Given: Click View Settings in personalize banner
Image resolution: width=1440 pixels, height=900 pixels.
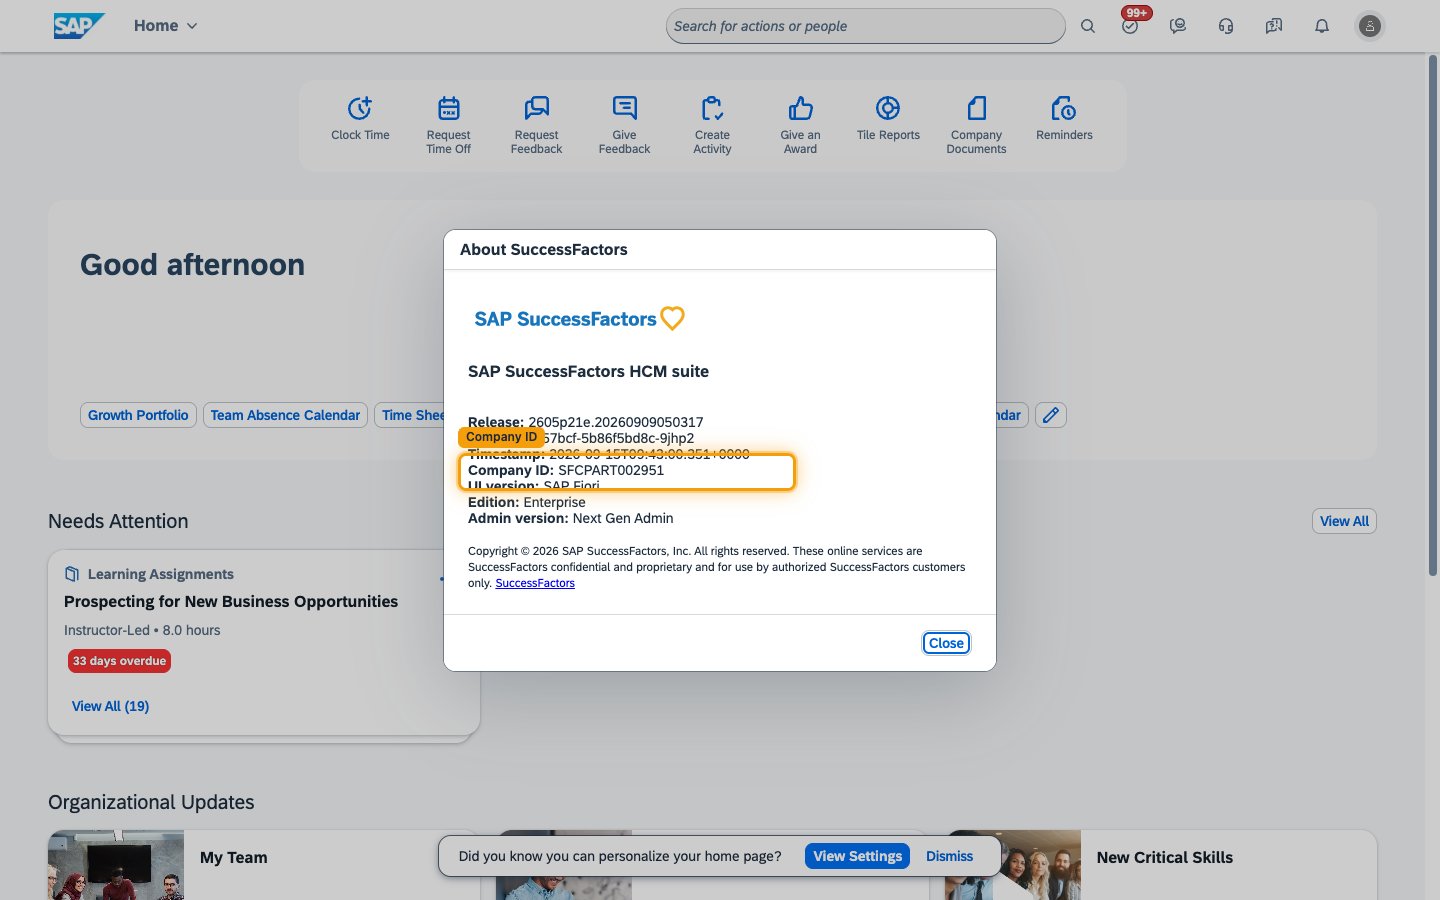Looking at the screenshot, I should pos(857,856).
